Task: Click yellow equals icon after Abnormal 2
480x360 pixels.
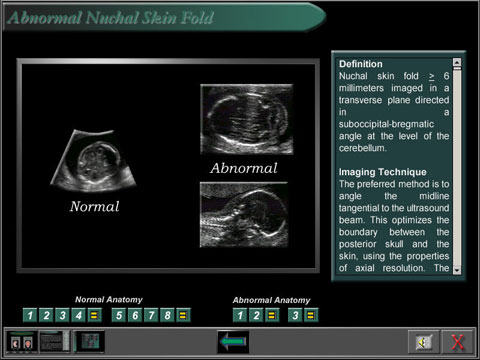Action: pyautogui.click(x=272, y=315)
